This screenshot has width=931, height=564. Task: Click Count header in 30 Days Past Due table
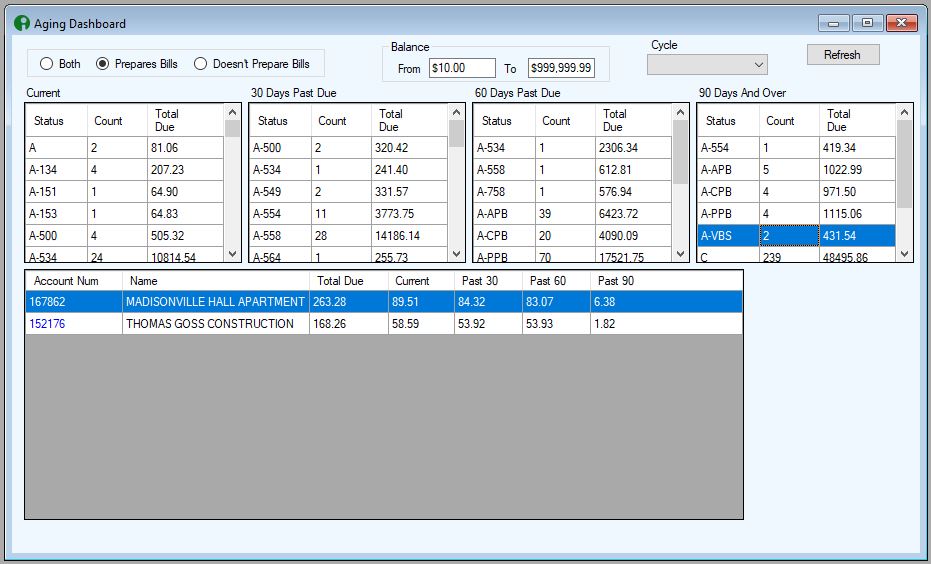(341, 121)
